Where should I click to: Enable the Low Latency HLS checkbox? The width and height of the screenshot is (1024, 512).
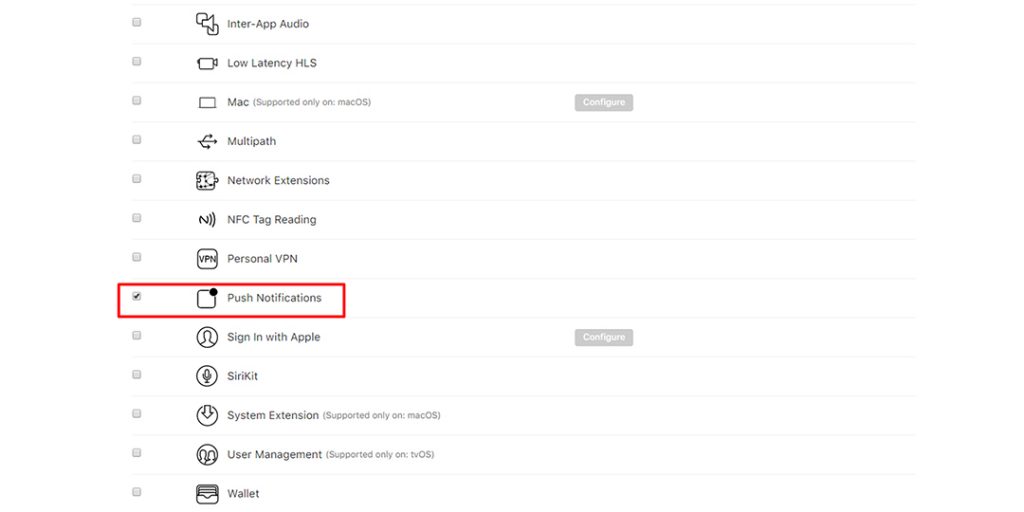point(136,61)
